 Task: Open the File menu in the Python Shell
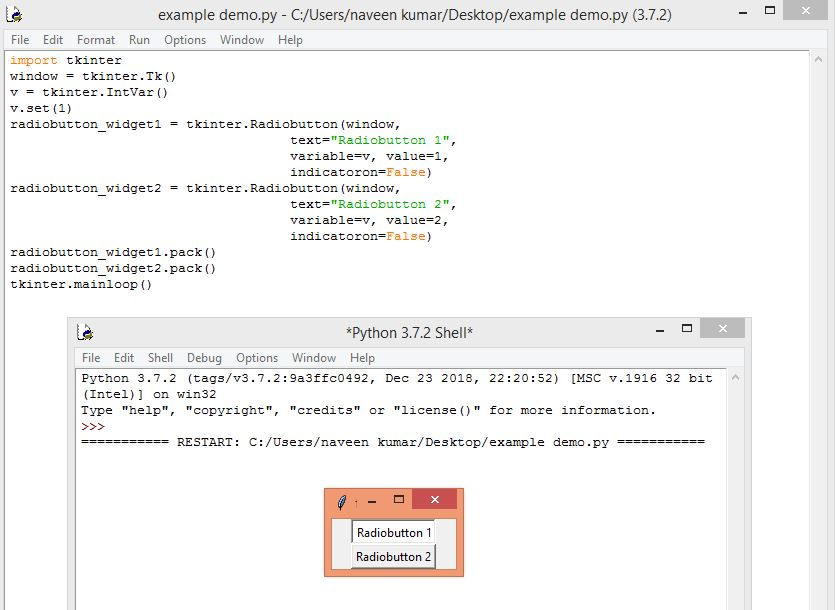point(91,358)
